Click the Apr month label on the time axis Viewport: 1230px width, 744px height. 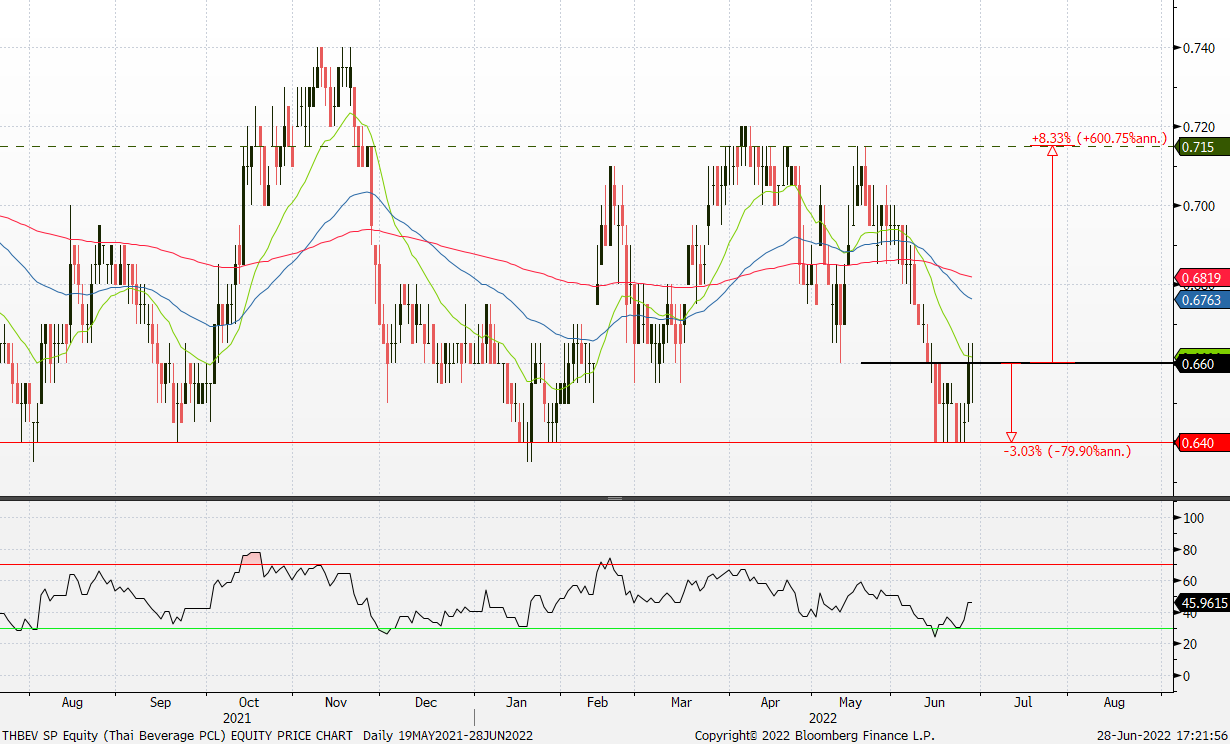pyautogui.click(x=769, y=703)
